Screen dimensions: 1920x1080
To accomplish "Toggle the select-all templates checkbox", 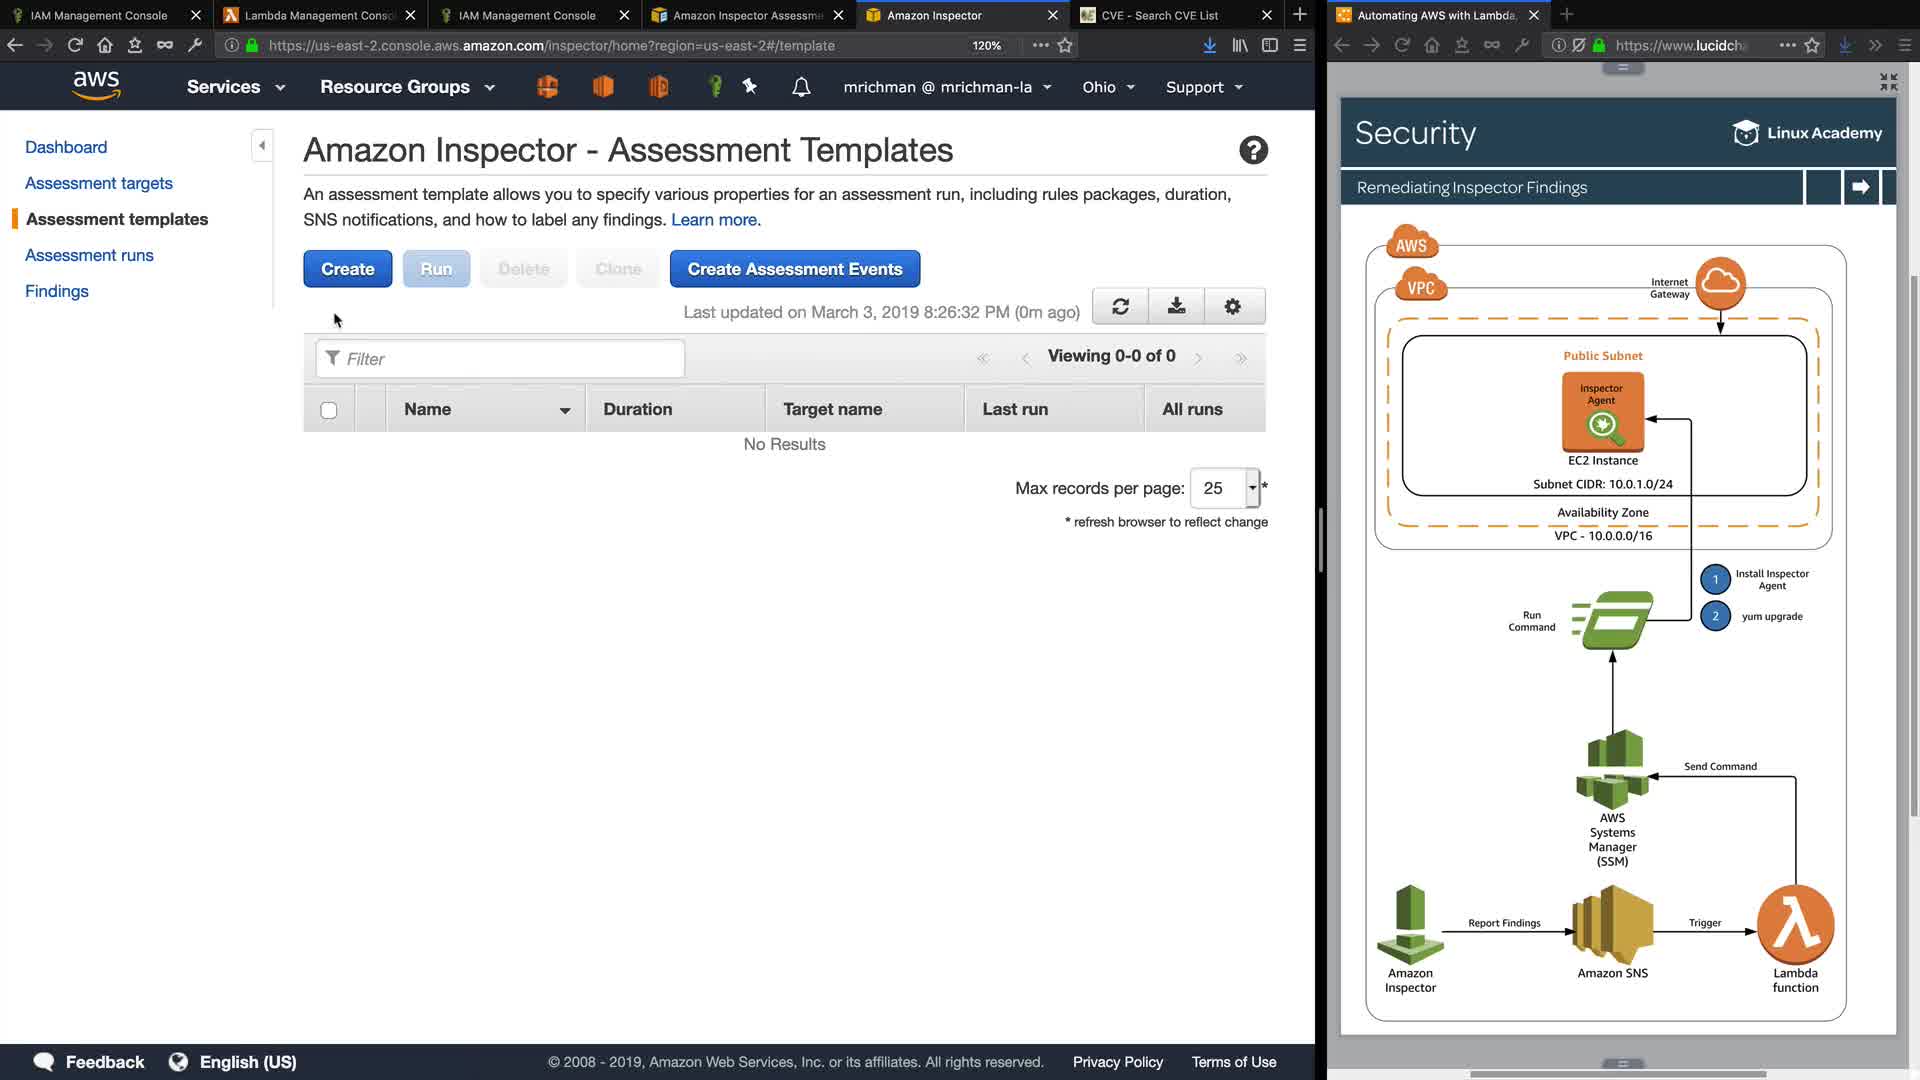I will 329,410.
